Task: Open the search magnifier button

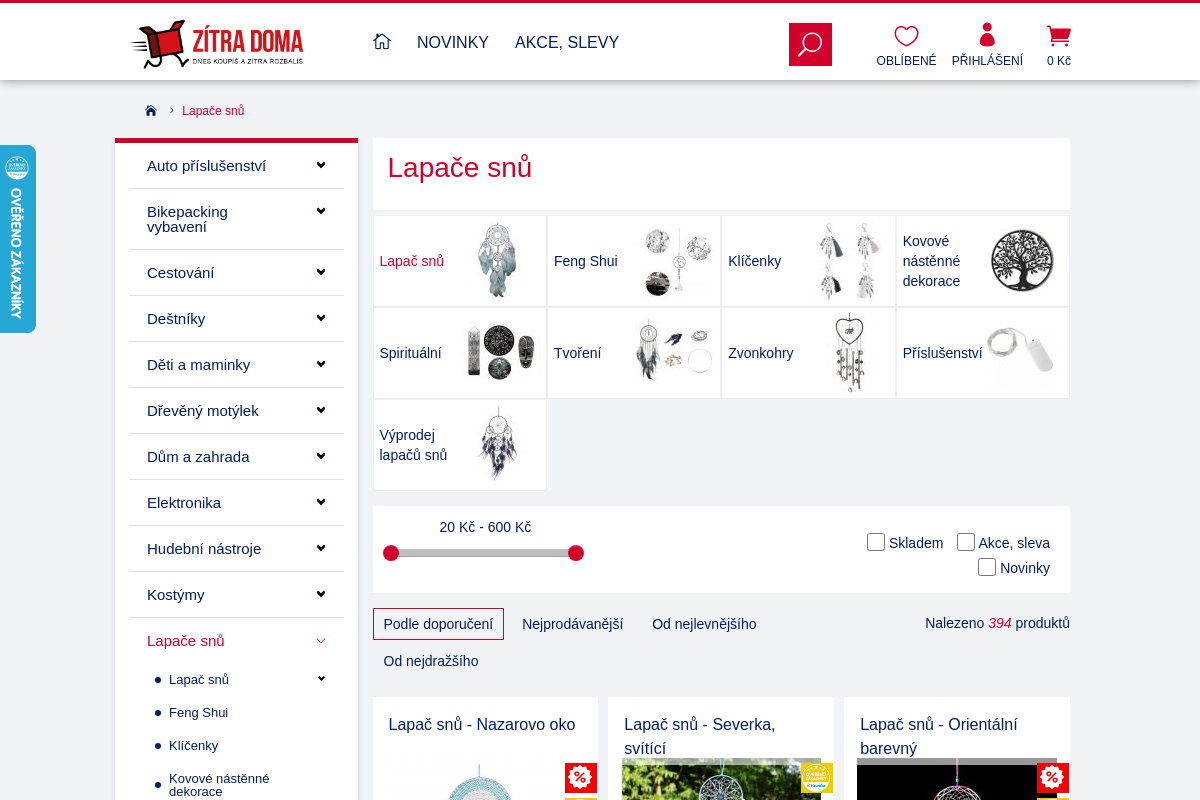Action: 810,44
